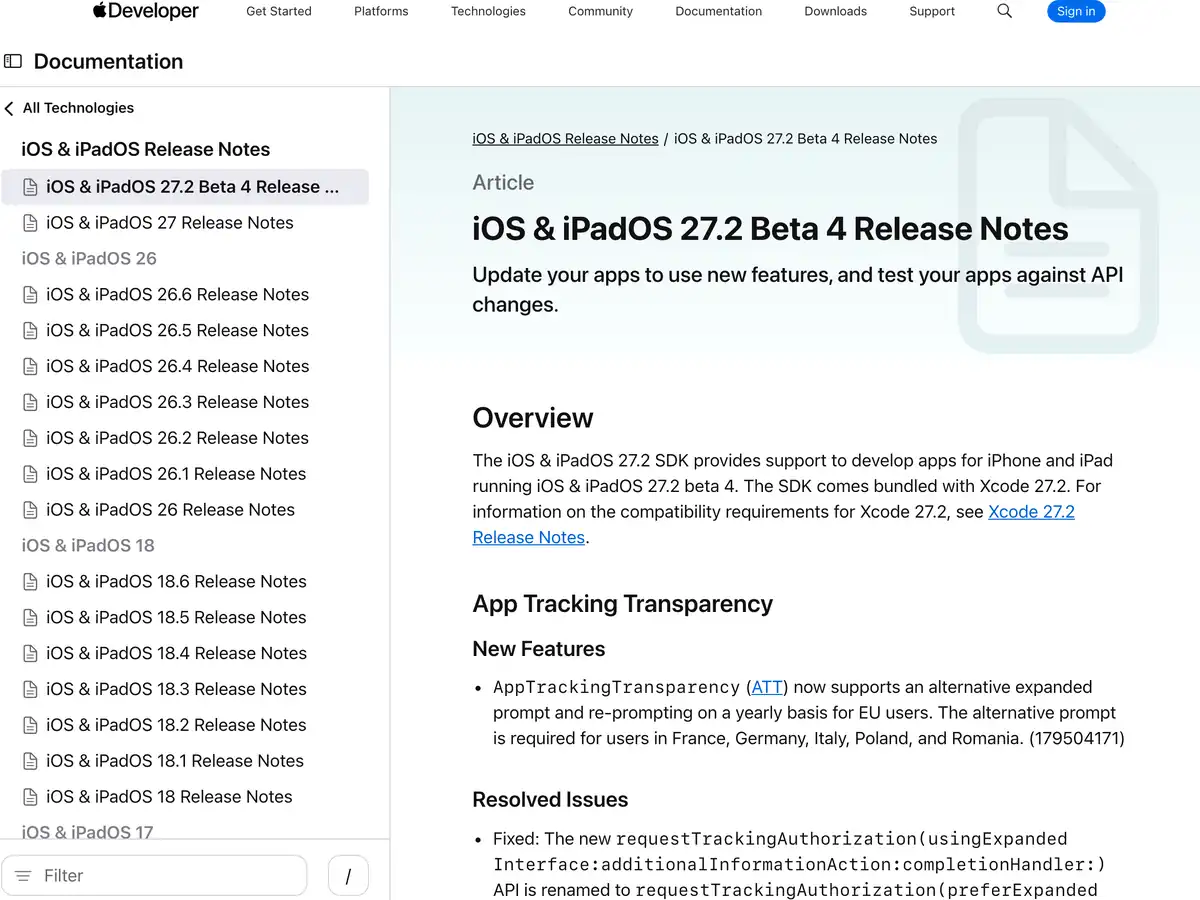
Task: Select iOS & iPadOS 27.2 Beta 4 sidebar item
Action: 184,187
